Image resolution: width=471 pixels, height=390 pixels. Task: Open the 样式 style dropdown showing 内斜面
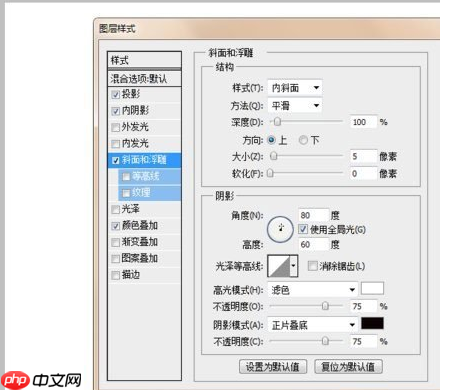point(295,88)
